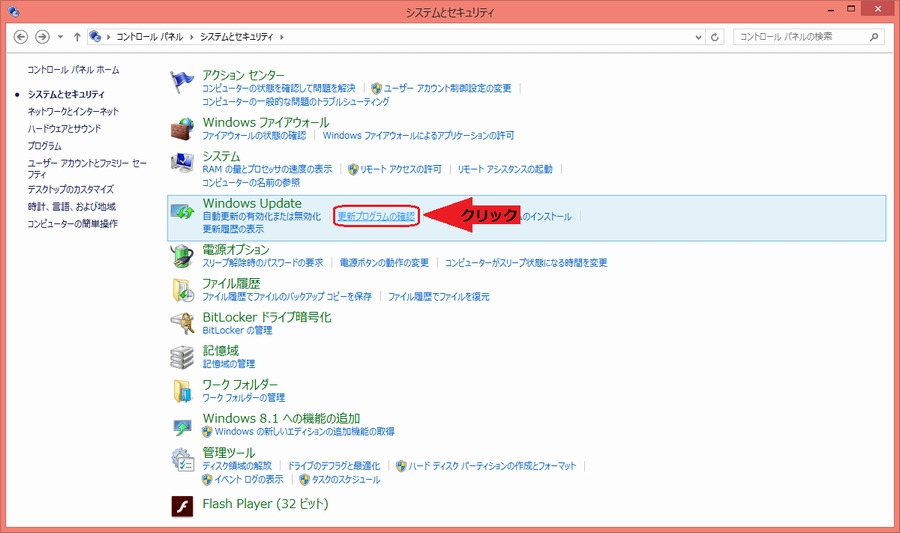Open 時計、言語、および地域 in sidebar
The height and width of the screenshot is (533, 900).
72,207
